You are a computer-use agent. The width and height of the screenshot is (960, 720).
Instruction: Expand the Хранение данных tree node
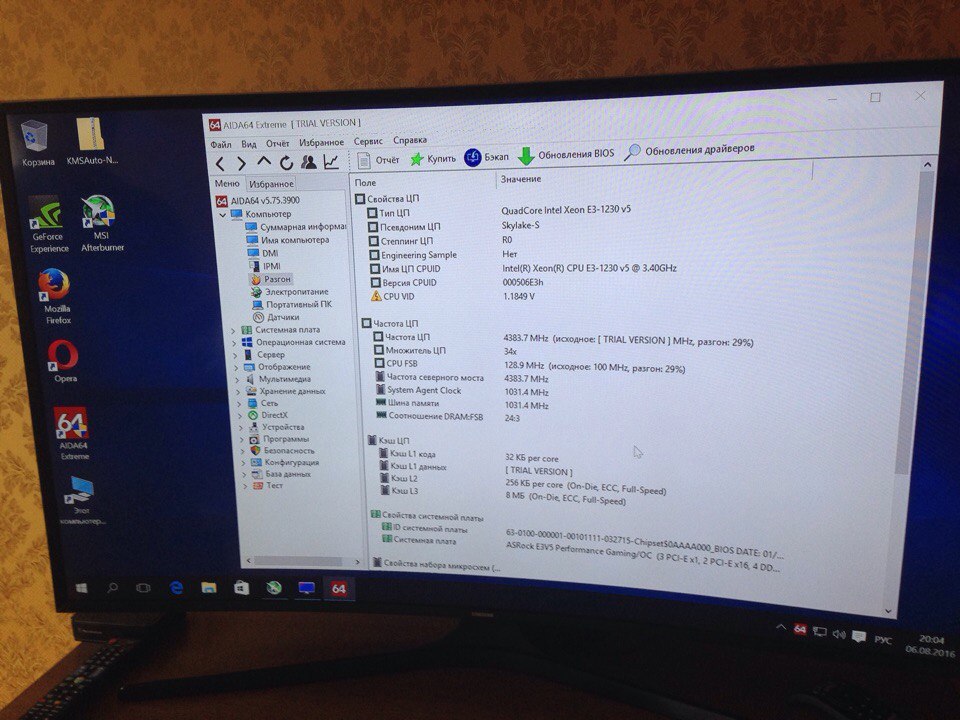(x=239, y=392)
